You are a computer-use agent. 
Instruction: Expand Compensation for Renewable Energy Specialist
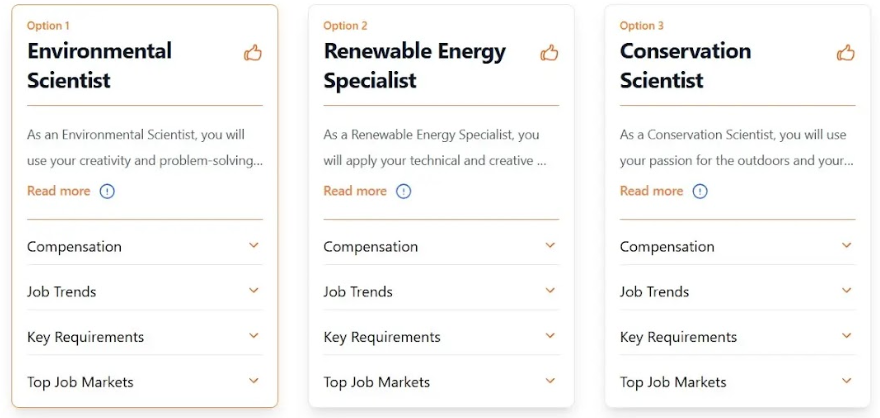[550, 246]
